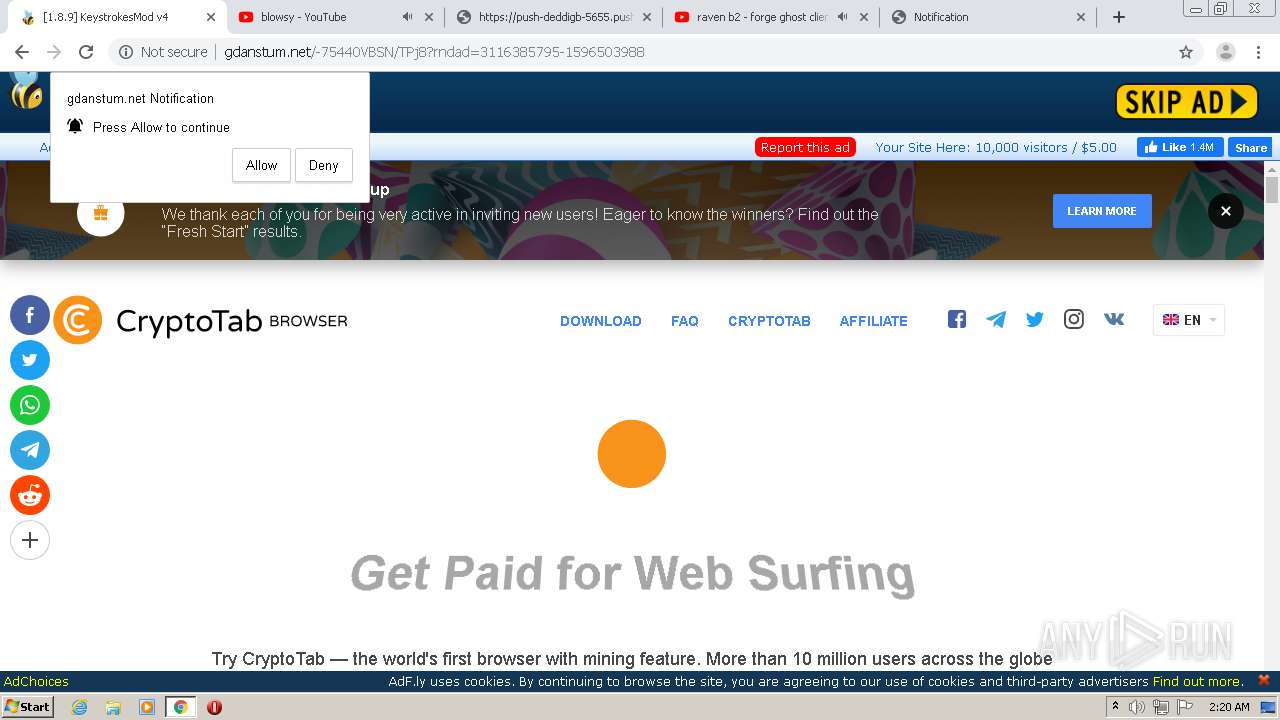
Task: Open a new browser tab
Action: pyautogui.click(x=1119, y=17)
